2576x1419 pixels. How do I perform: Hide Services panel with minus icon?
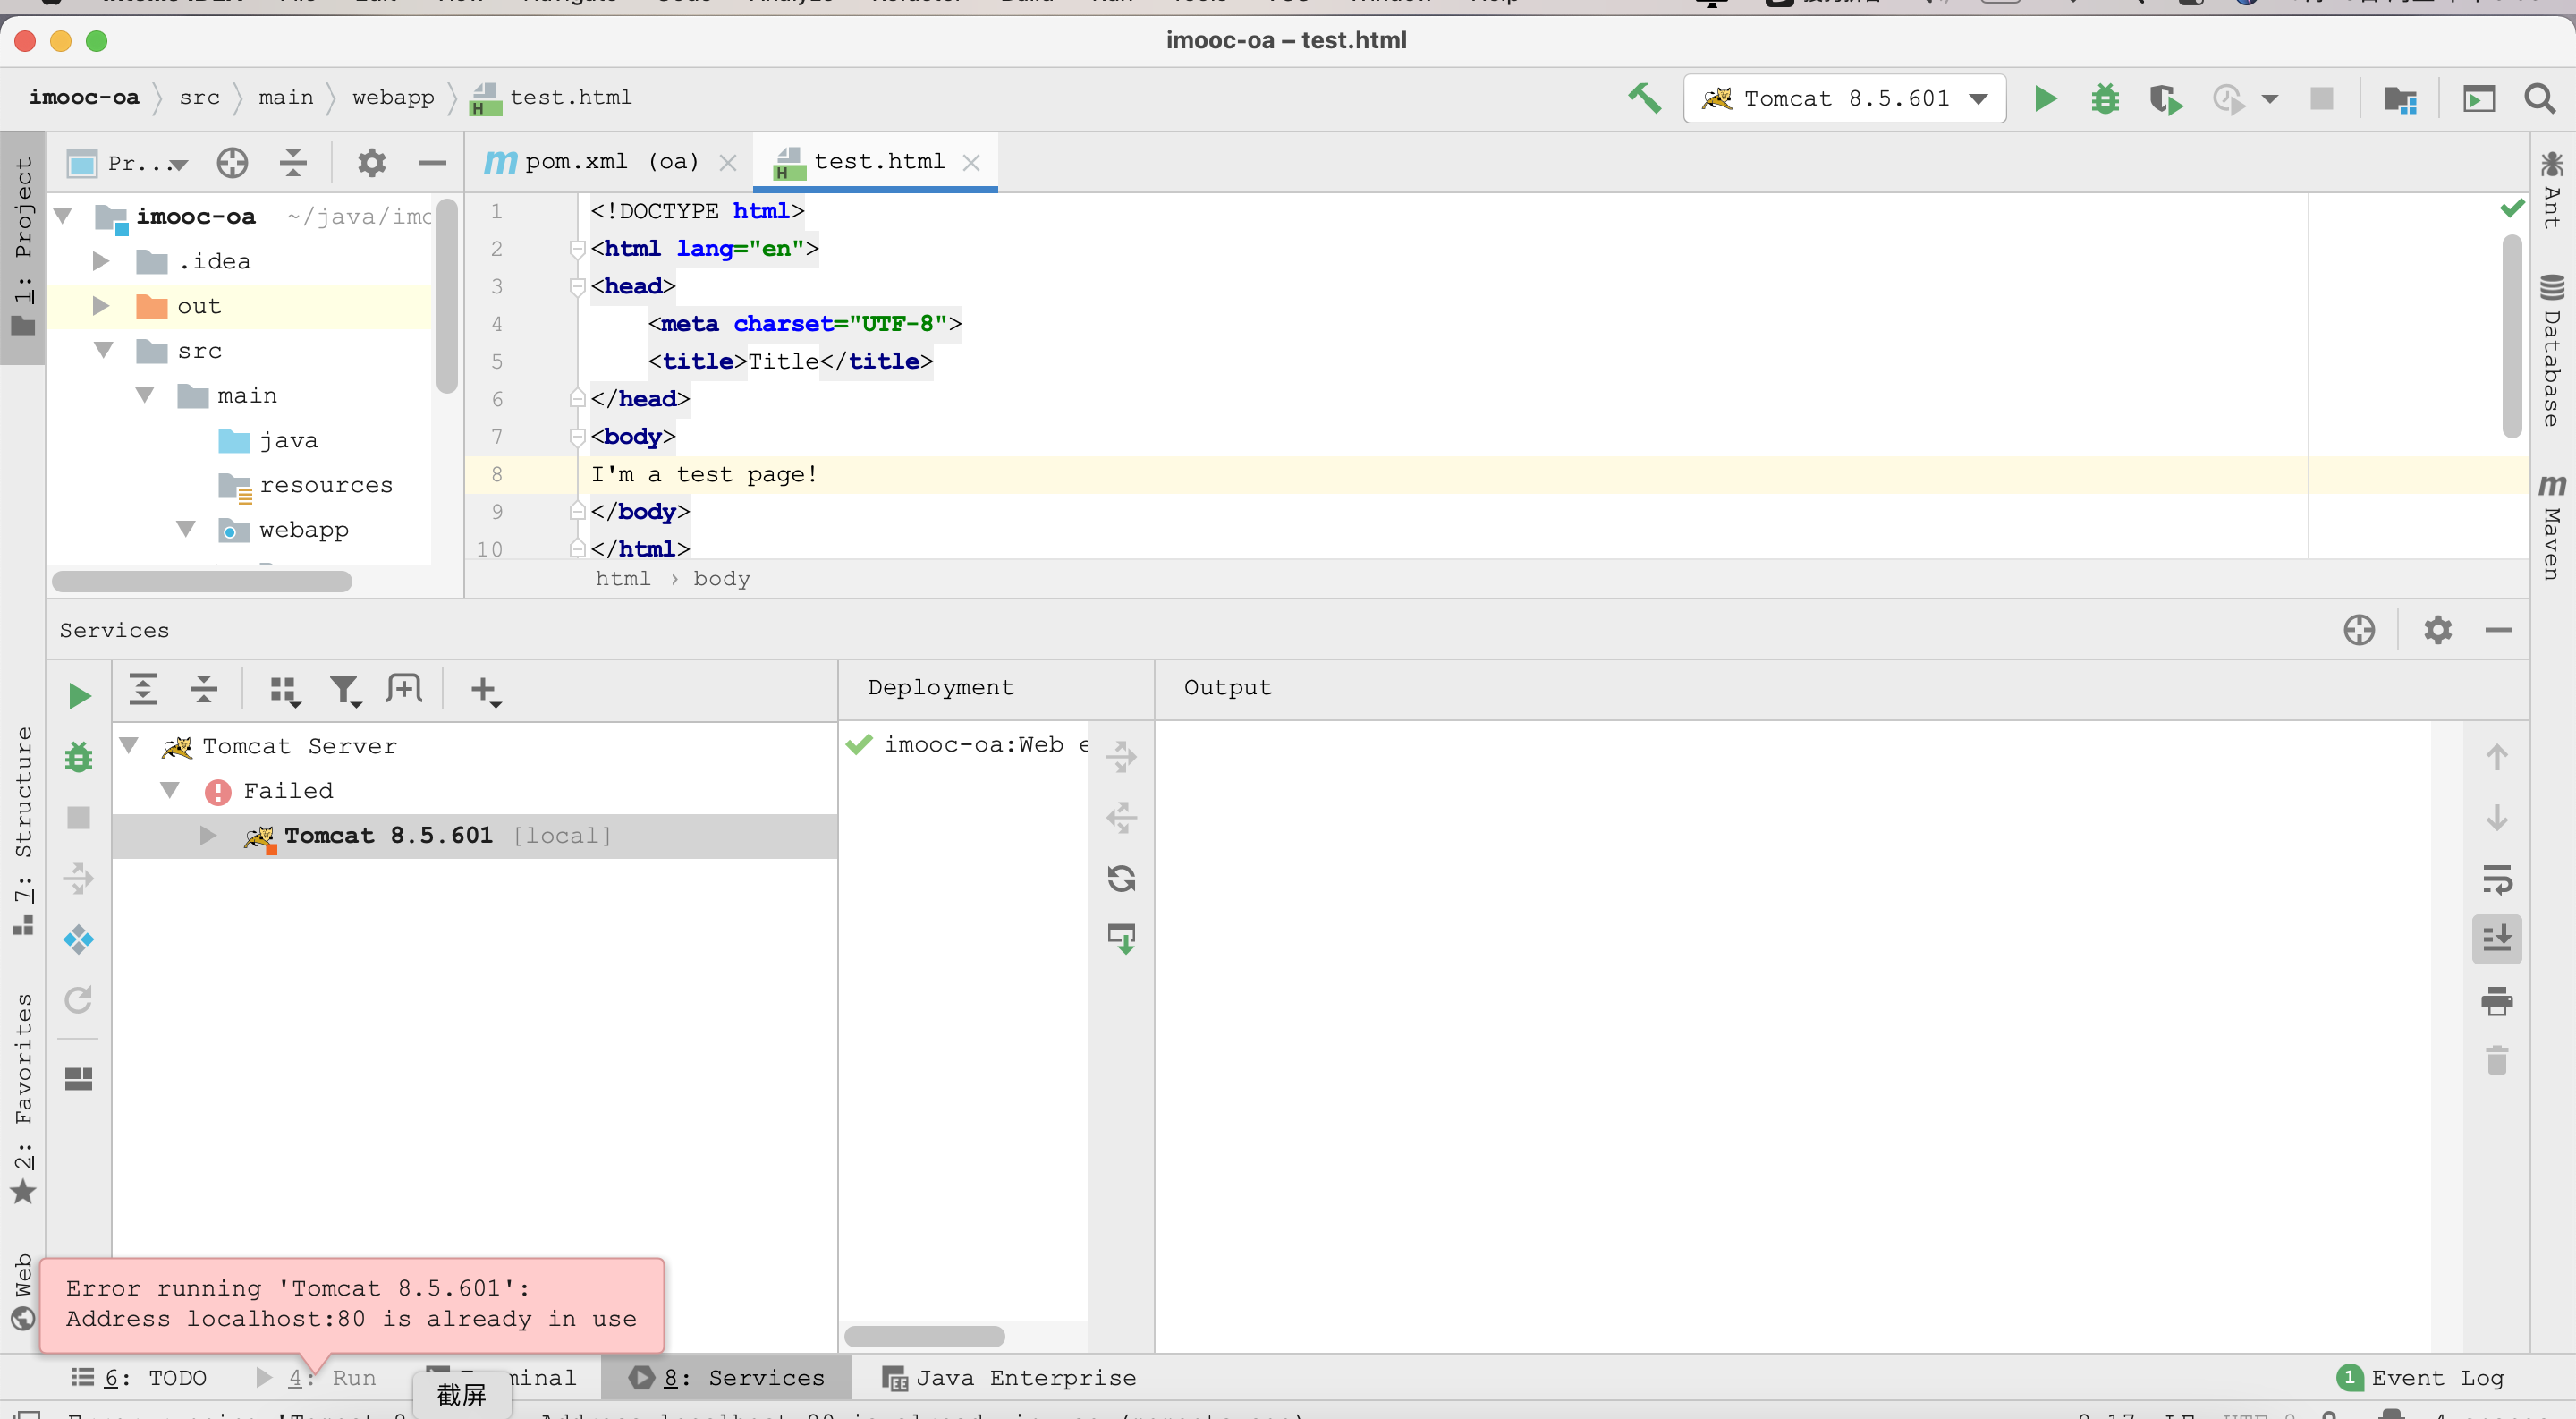[x=2499, y=629]
